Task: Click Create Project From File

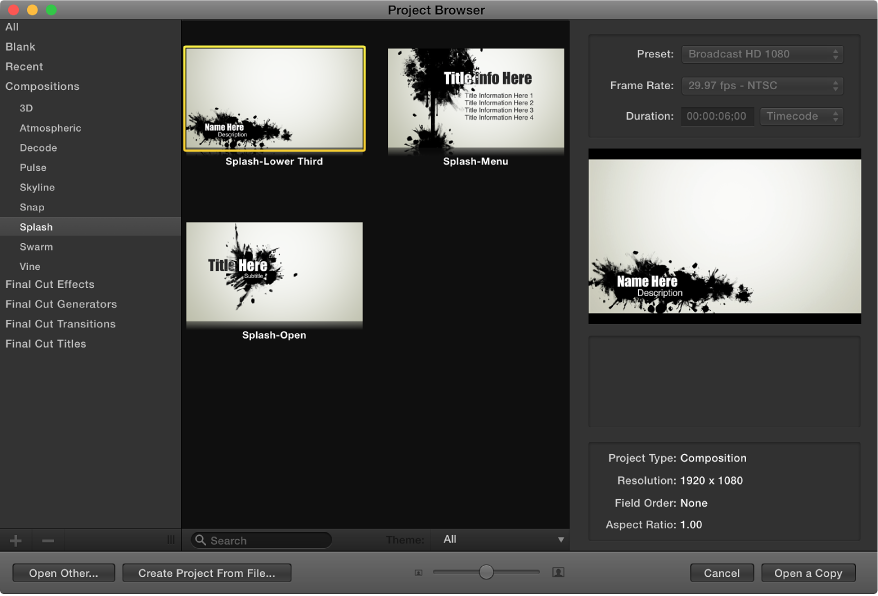Action: [207, 572]
